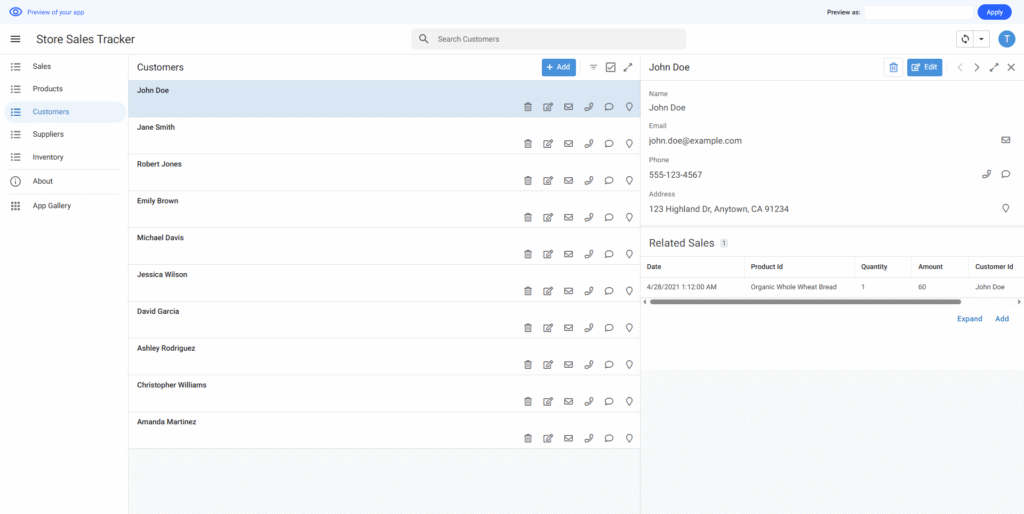
Task: Click the Expand link under Related Sales
Action: tap(969, 319)
